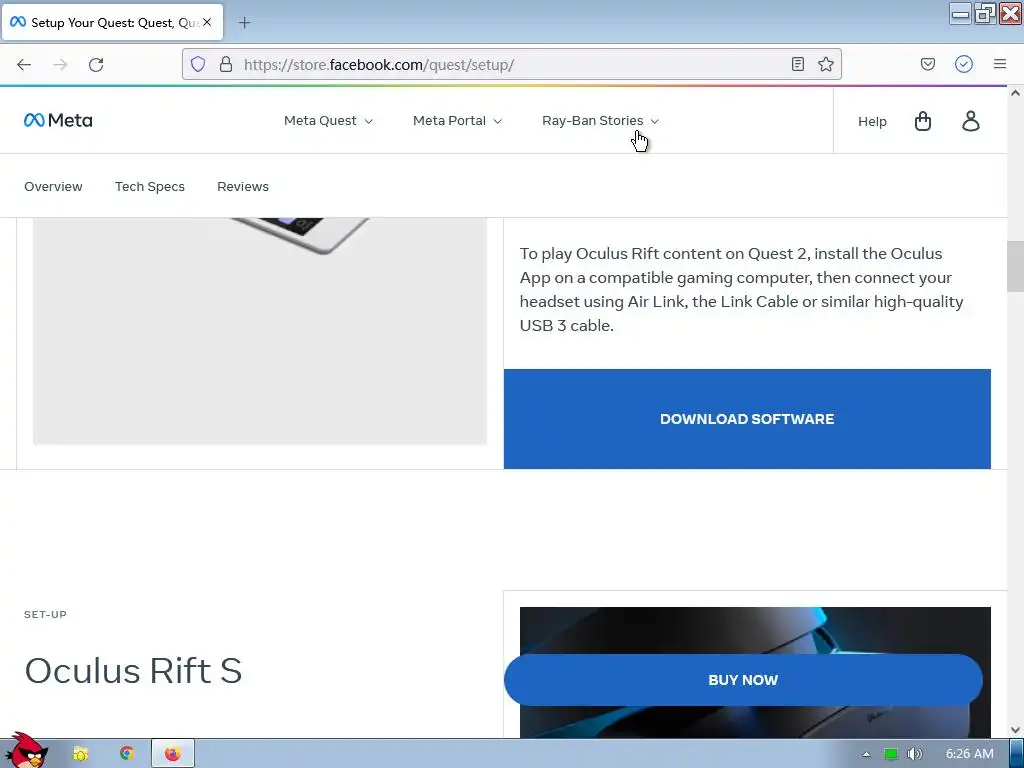Click the page scrollbar thumb
1024x768 pixels.
pyautogui.click(x=1016, y=266)
